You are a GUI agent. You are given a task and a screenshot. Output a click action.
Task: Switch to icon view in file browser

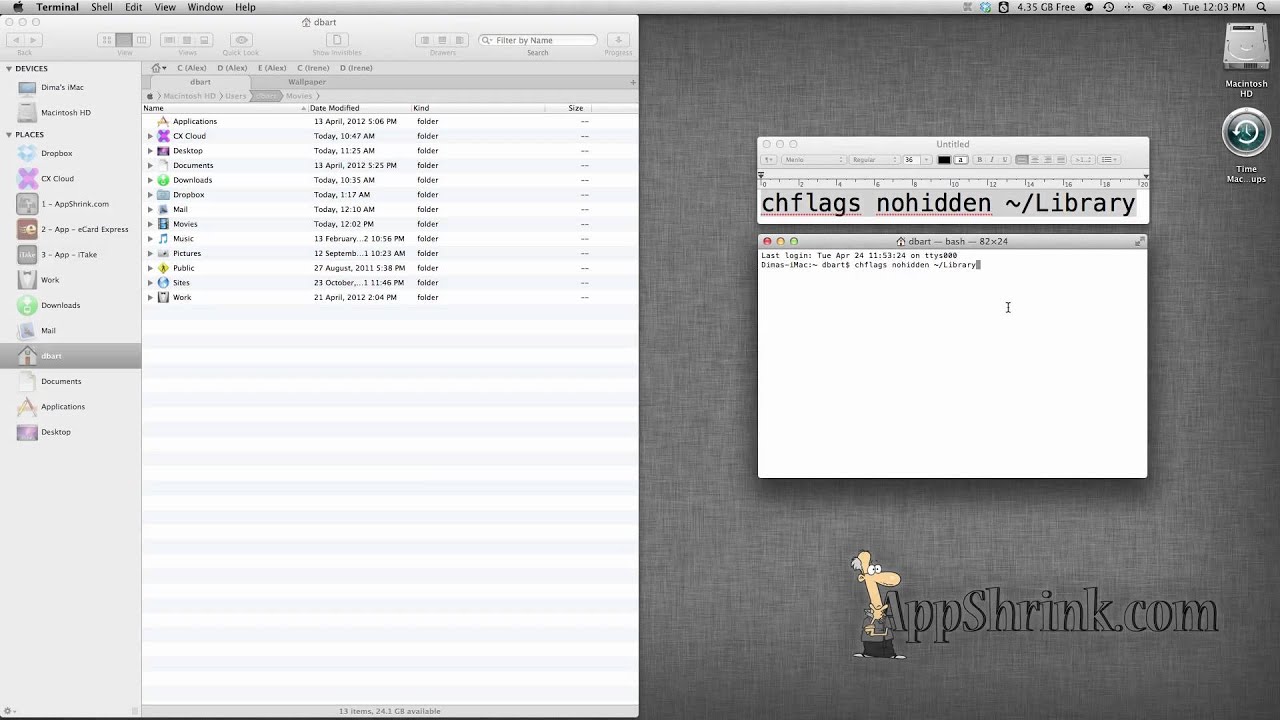click(106, 40)
